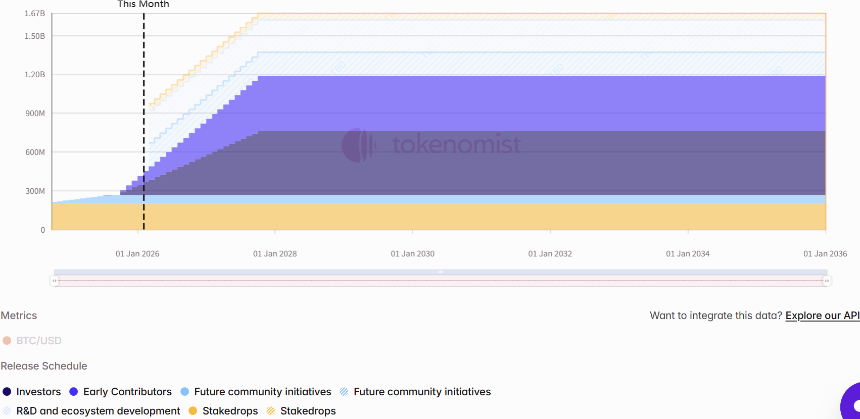Screen dimensions: 860x419
Task: Click the top center grip of range slider
Action: point(441,272)
